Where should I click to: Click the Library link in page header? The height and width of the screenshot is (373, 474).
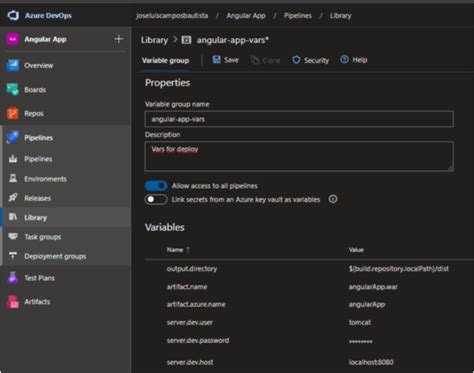coord(154,40)
